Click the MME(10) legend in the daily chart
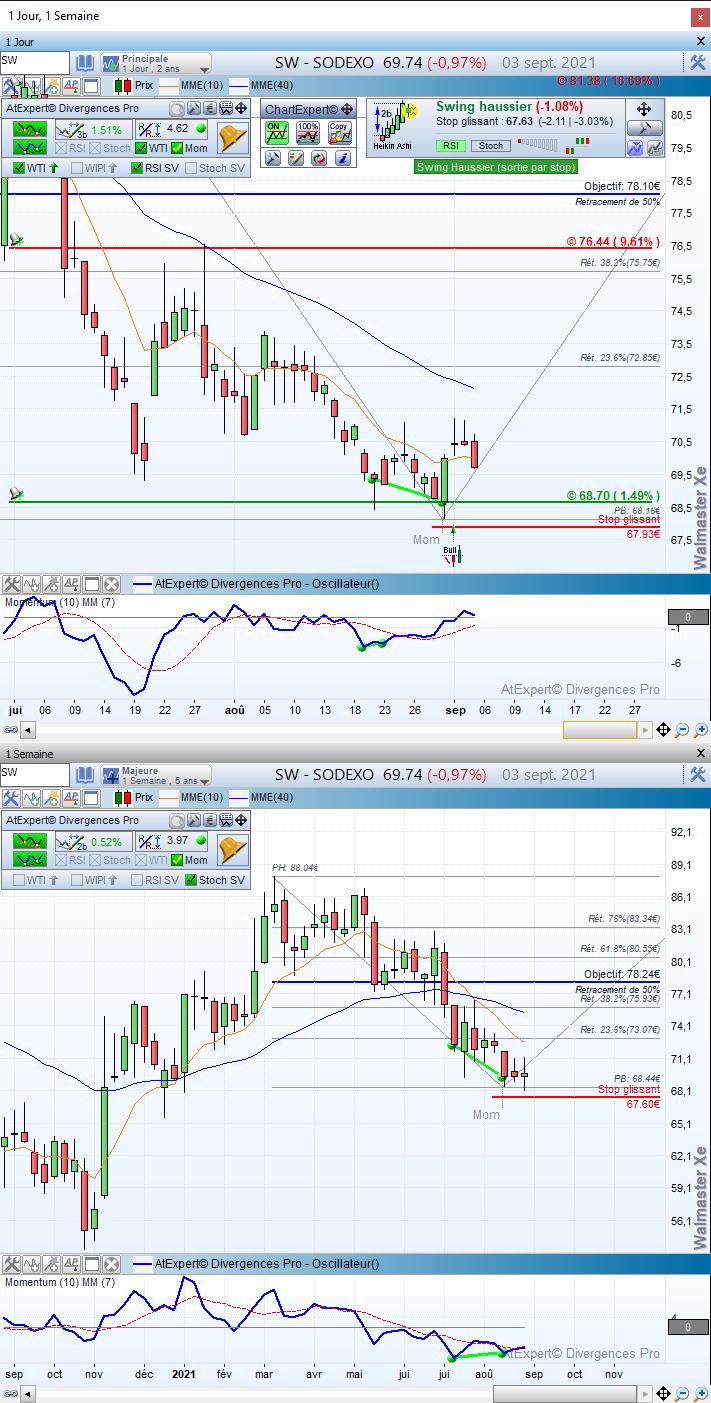The height and width of the screenshot is (1403, 711). (190, 87)
